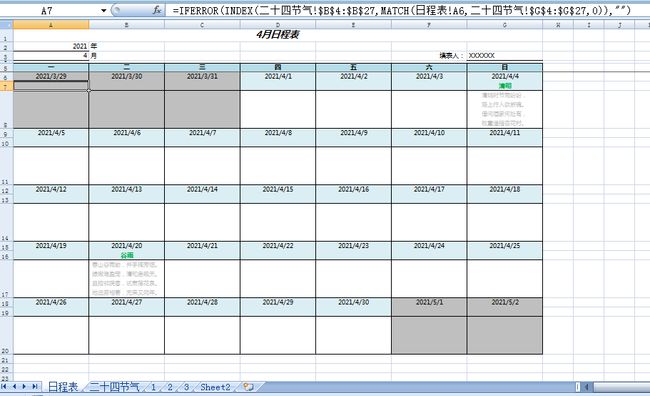This screenshot has height=396, width=650.
Task: Select cell dated 2021/4/23
Action: (353, 245)
